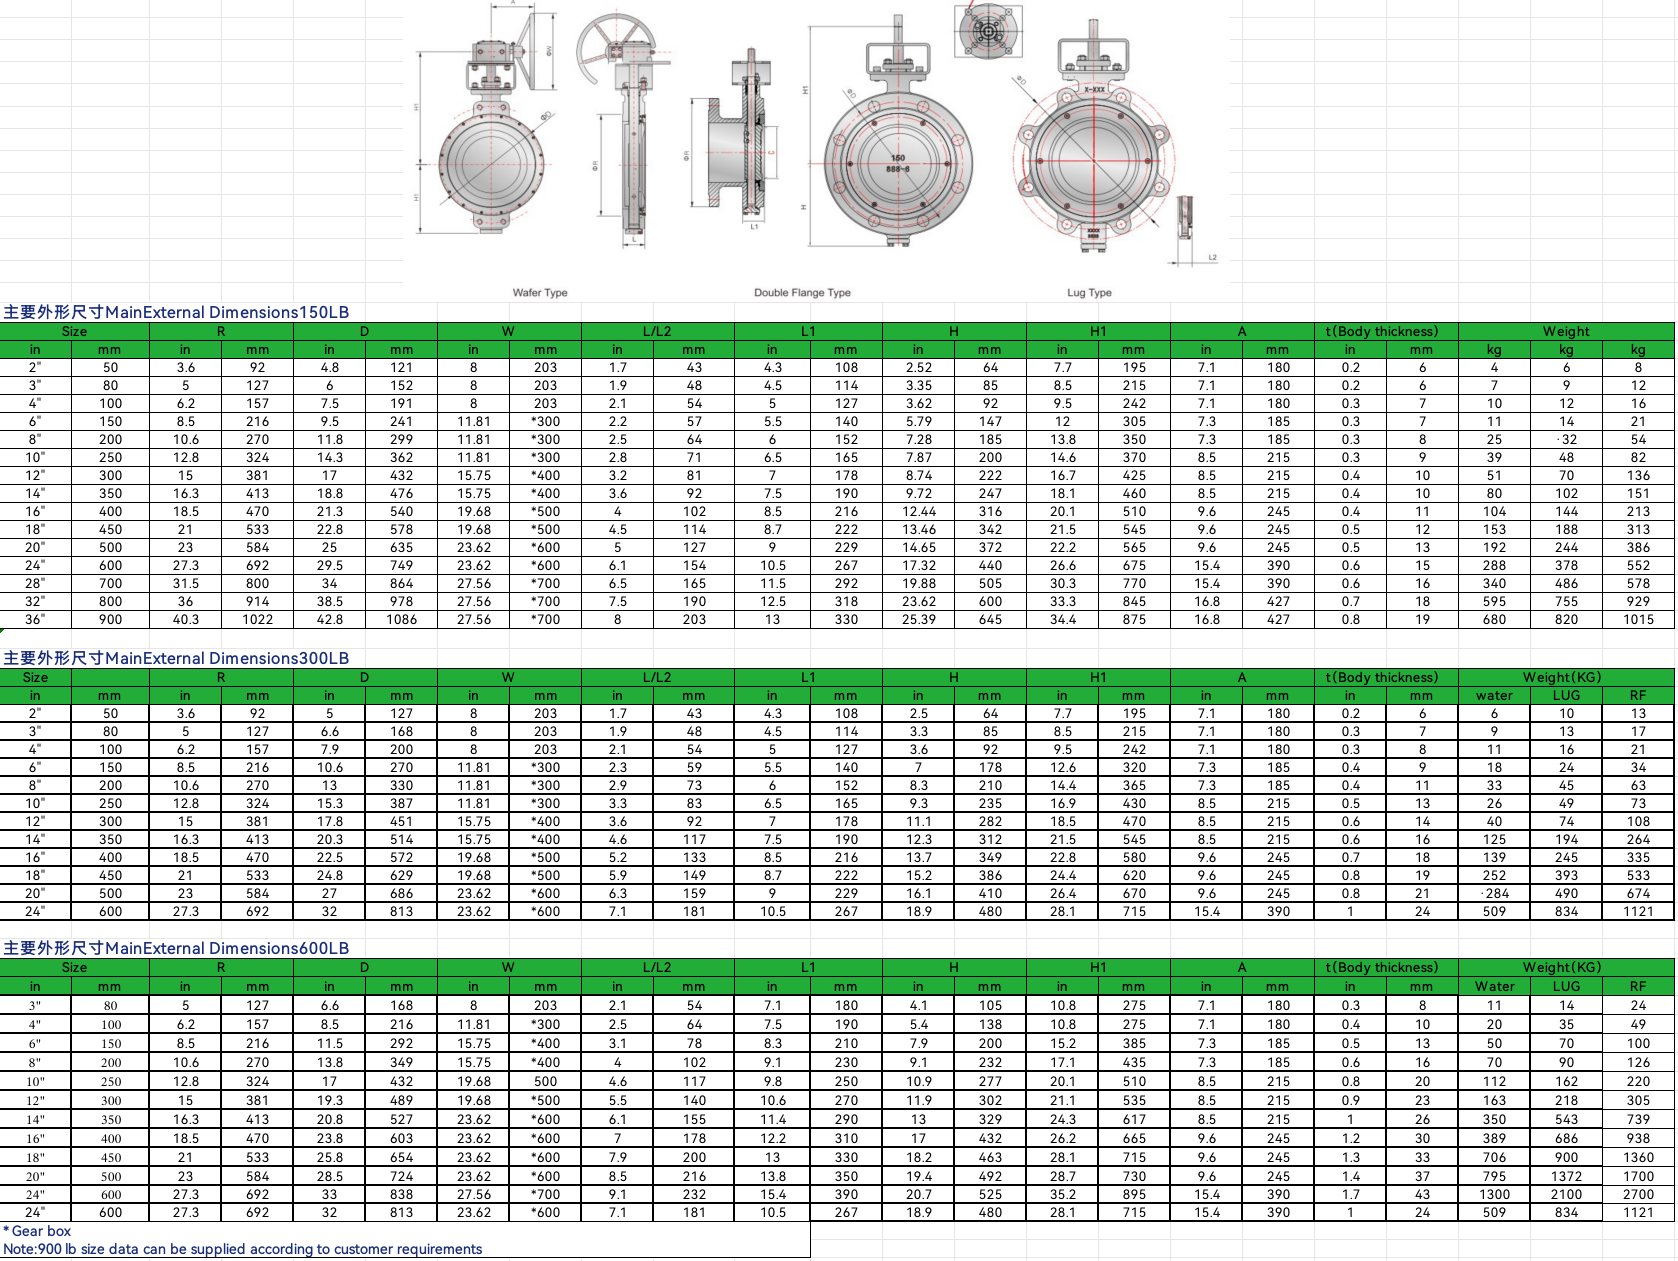The image size is (1678, 1261).
Task: Select cell with value 1022
Action: pyautogui.click(x=257, y=620)
